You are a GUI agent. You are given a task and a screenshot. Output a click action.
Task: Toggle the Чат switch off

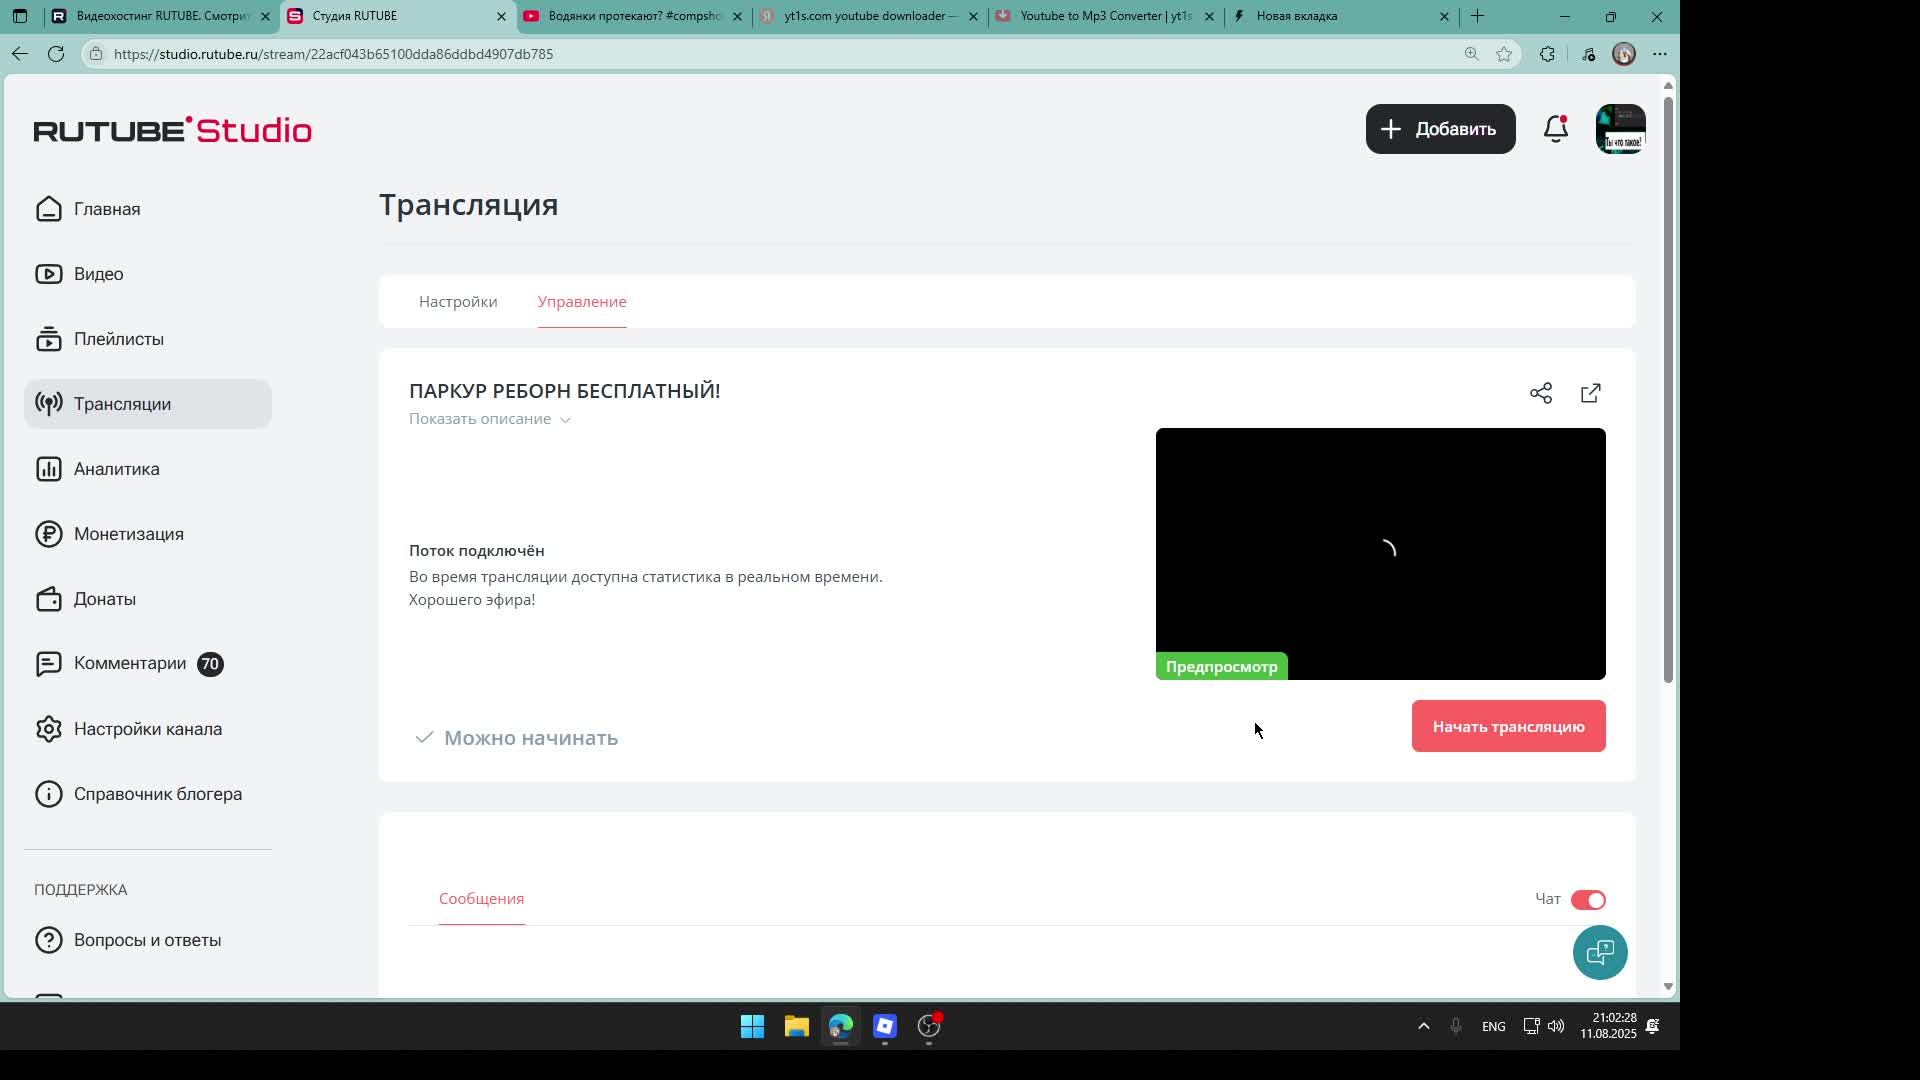(1587, 900)
